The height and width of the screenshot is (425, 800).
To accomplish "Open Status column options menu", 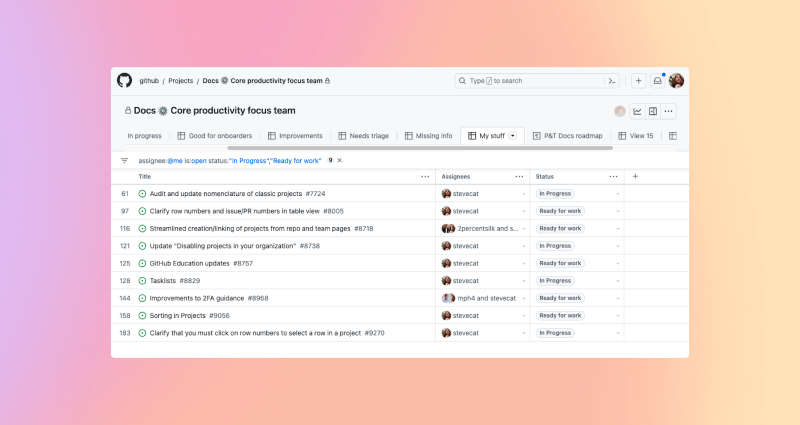I will pyautogui.click(x=613, y=177).
